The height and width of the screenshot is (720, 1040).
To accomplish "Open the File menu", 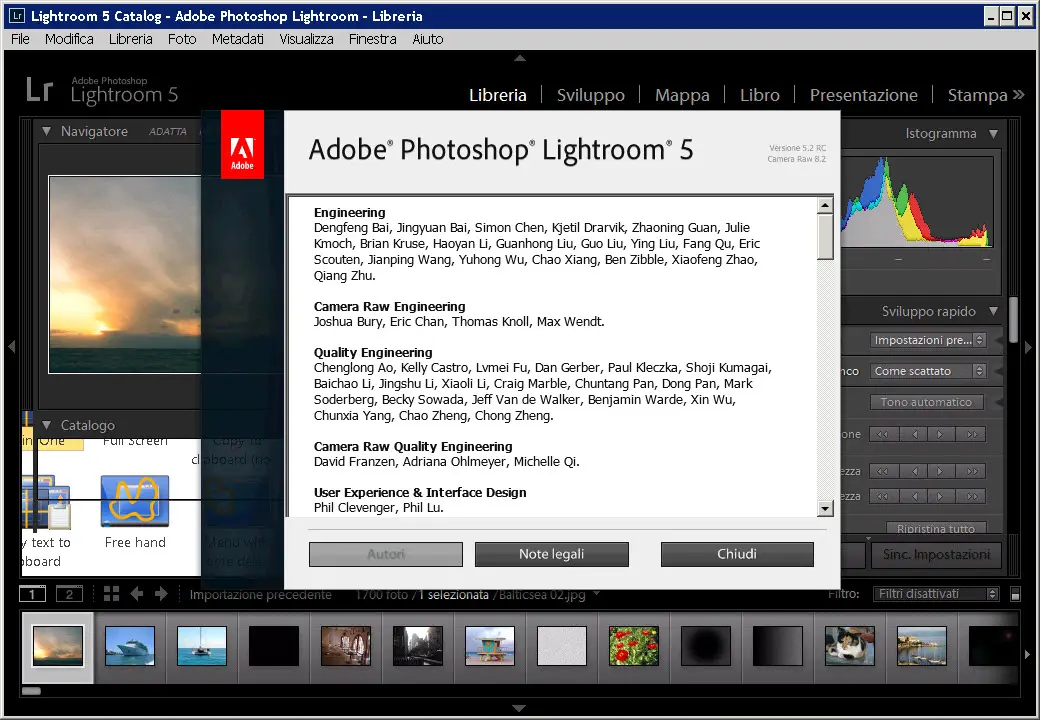I will pos(21,39).
